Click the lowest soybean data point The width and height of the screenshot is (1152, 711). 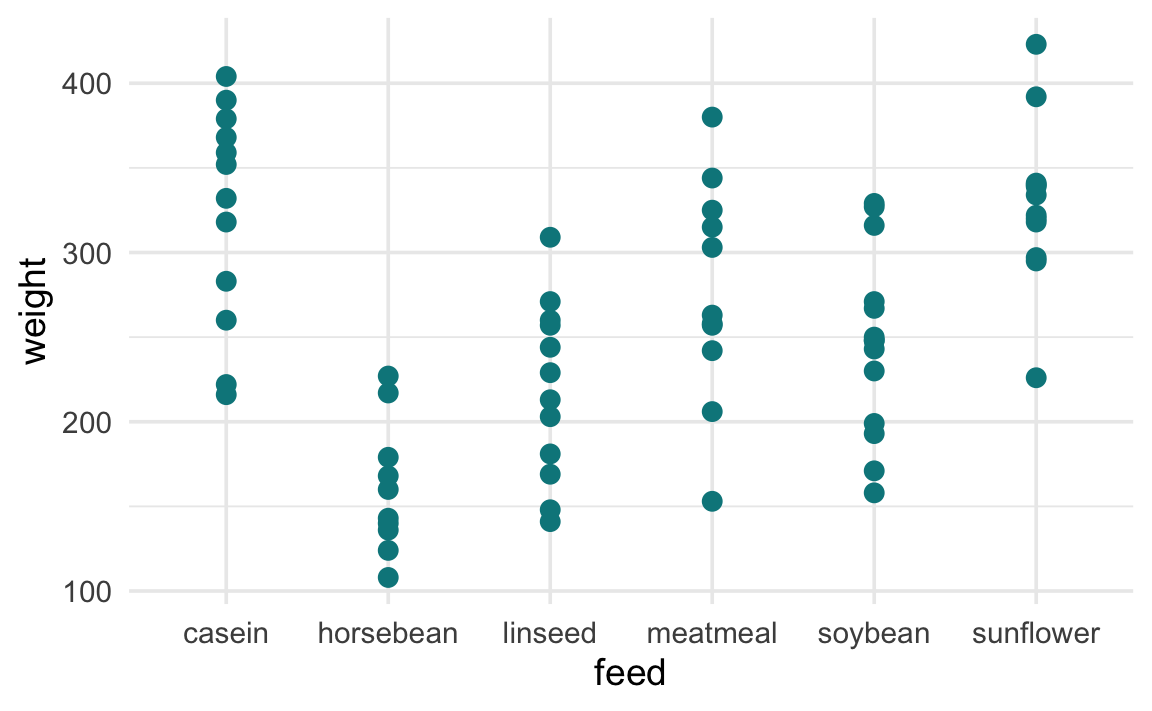(874, 492)
